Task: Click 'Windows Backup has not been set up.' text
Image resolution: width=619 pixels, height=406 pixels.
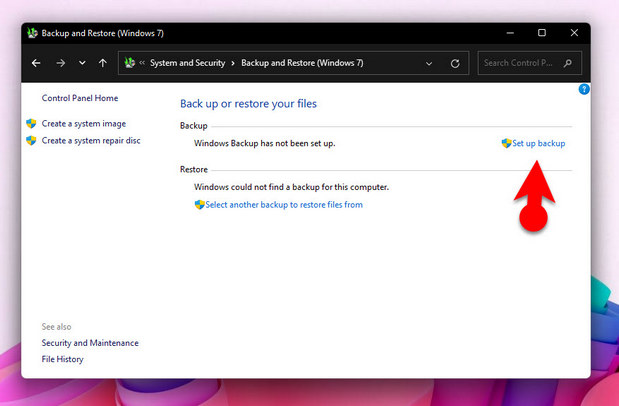Action: tap(264, 143)
